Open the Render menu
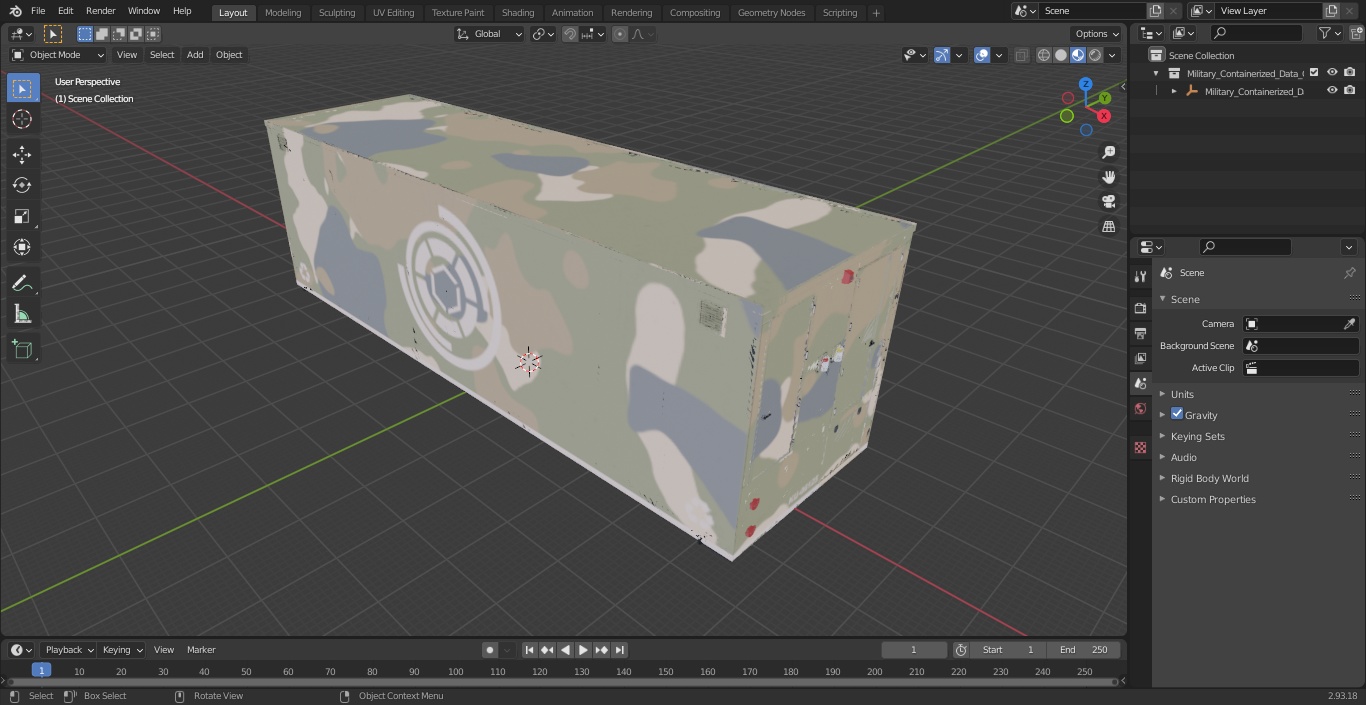This screenshot has width=1366, height=705. coord(100,11)
